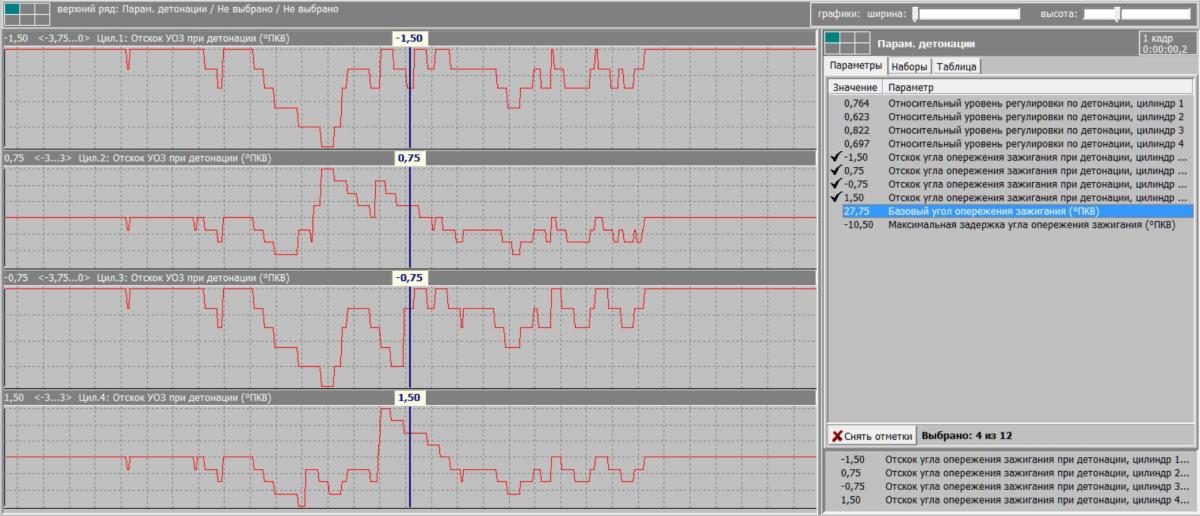Toggle checkmark on the 1,50 cylinder 4 row
The image size is (1200, 516).
click(x=836, y=198)
